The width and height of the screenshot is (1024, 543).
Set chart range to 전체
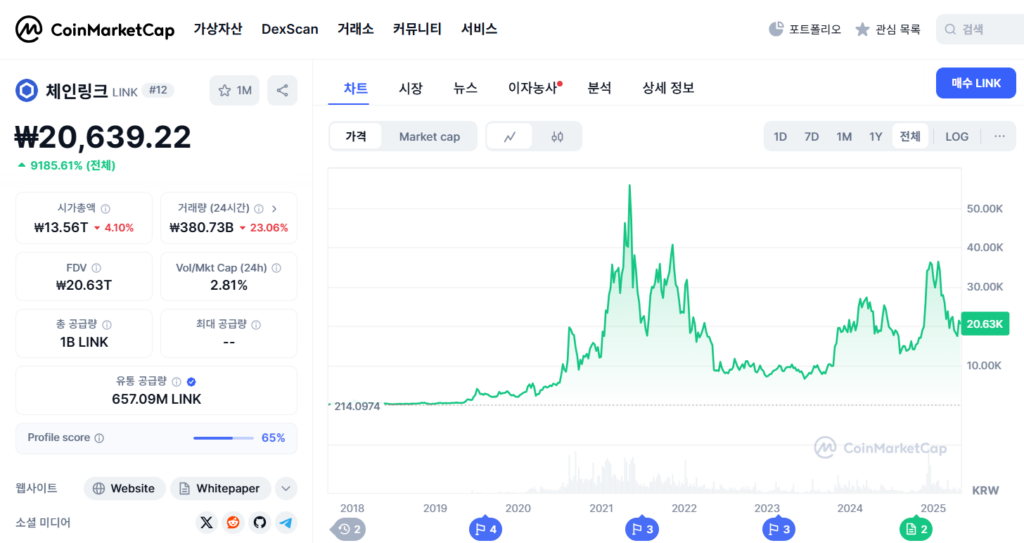pos(910,136)
